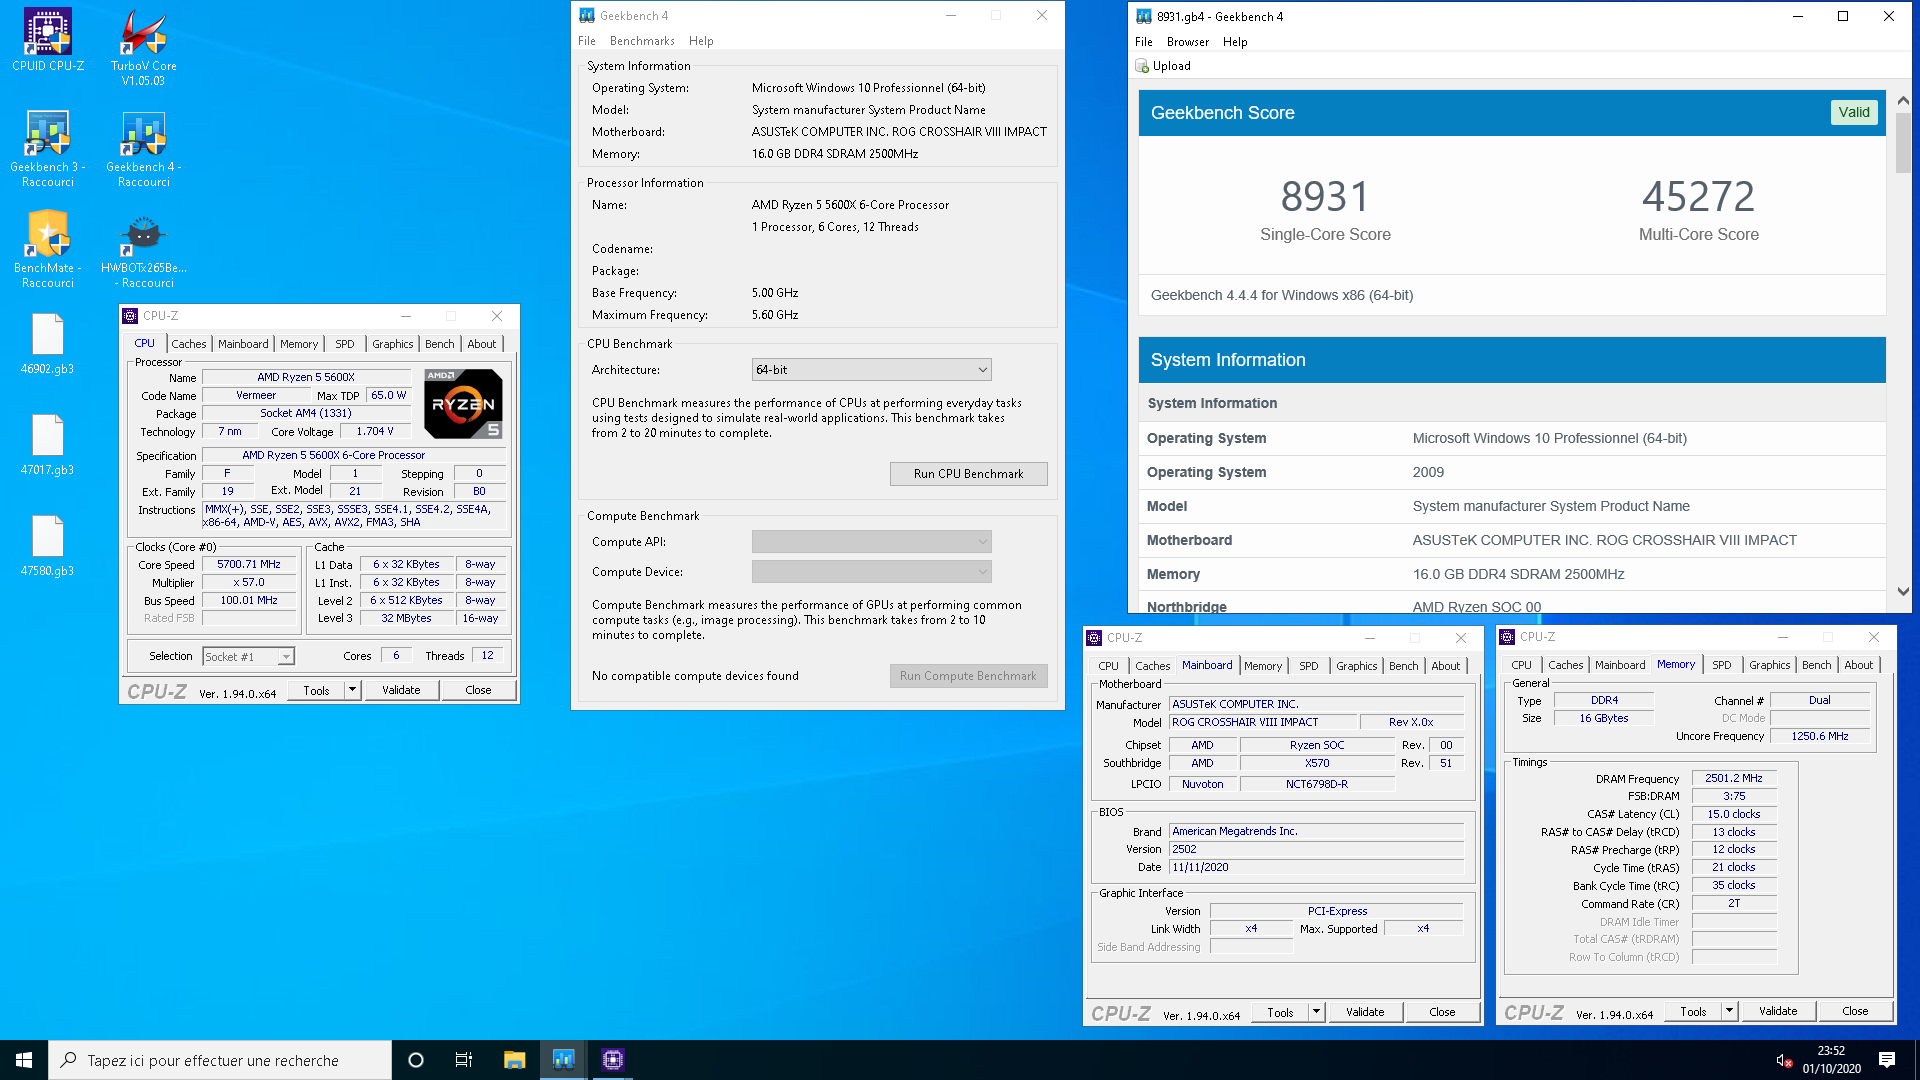Click the Core Speed 5700.71 MHz field
Viewport: 1920px width, 1080px height.
click(x=249, y=565)
